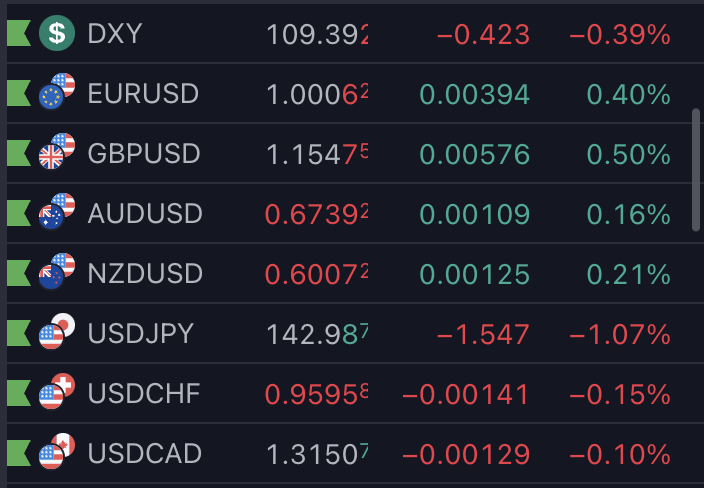The height and width of the screenshot is (488, 704).
Task: Click the DXY last price 109.392
Action: coord(317,35)
